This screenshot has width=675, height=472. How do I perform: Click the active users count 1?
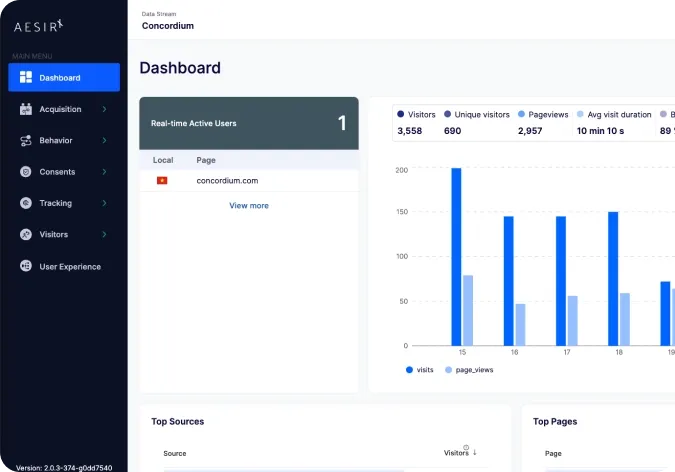tap(342, 123)
